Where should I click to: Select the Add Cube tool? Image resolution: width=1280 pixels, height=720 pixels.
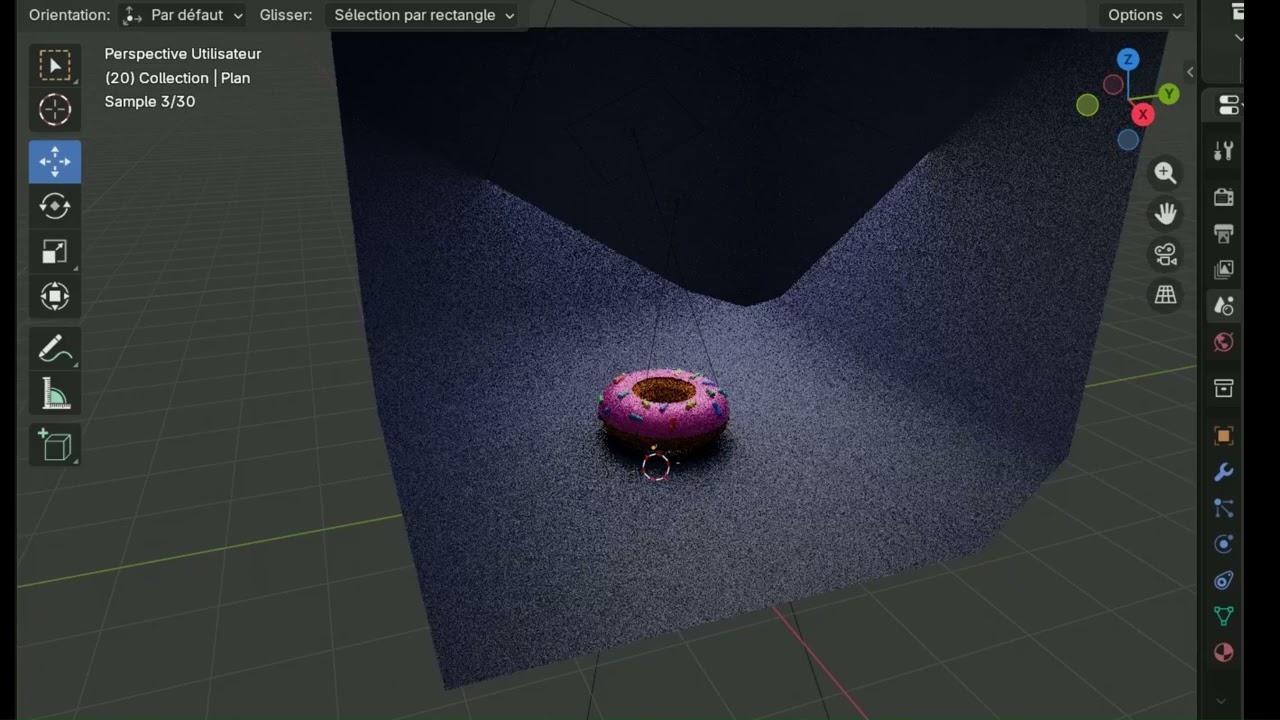pos(54,444)
